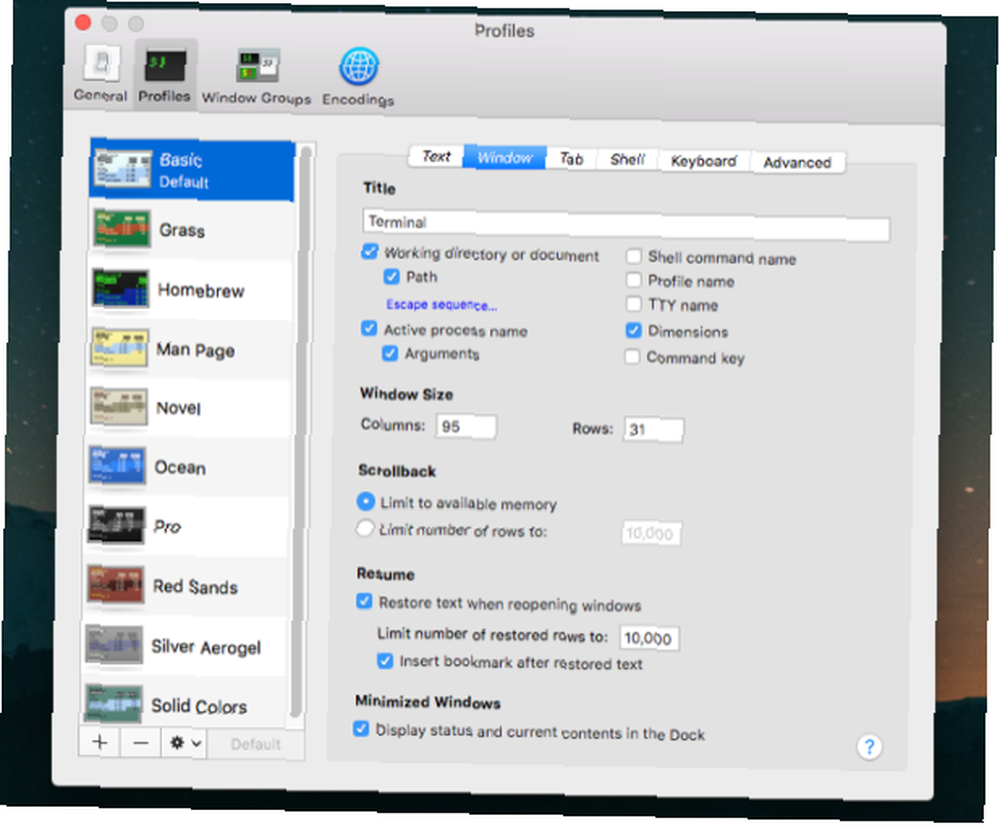Select the Basic profile thumbnail
Screen dimensions: 1000x826
[124, 169]
